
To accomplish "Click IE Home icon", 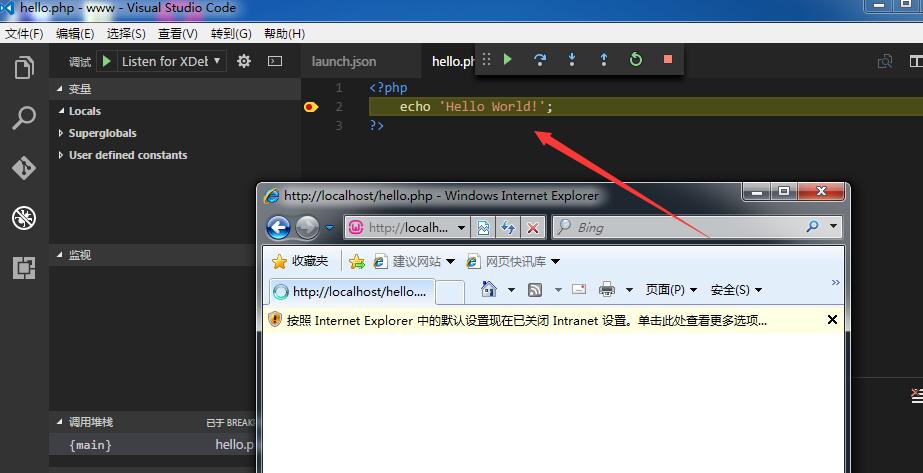I will 489,289.
